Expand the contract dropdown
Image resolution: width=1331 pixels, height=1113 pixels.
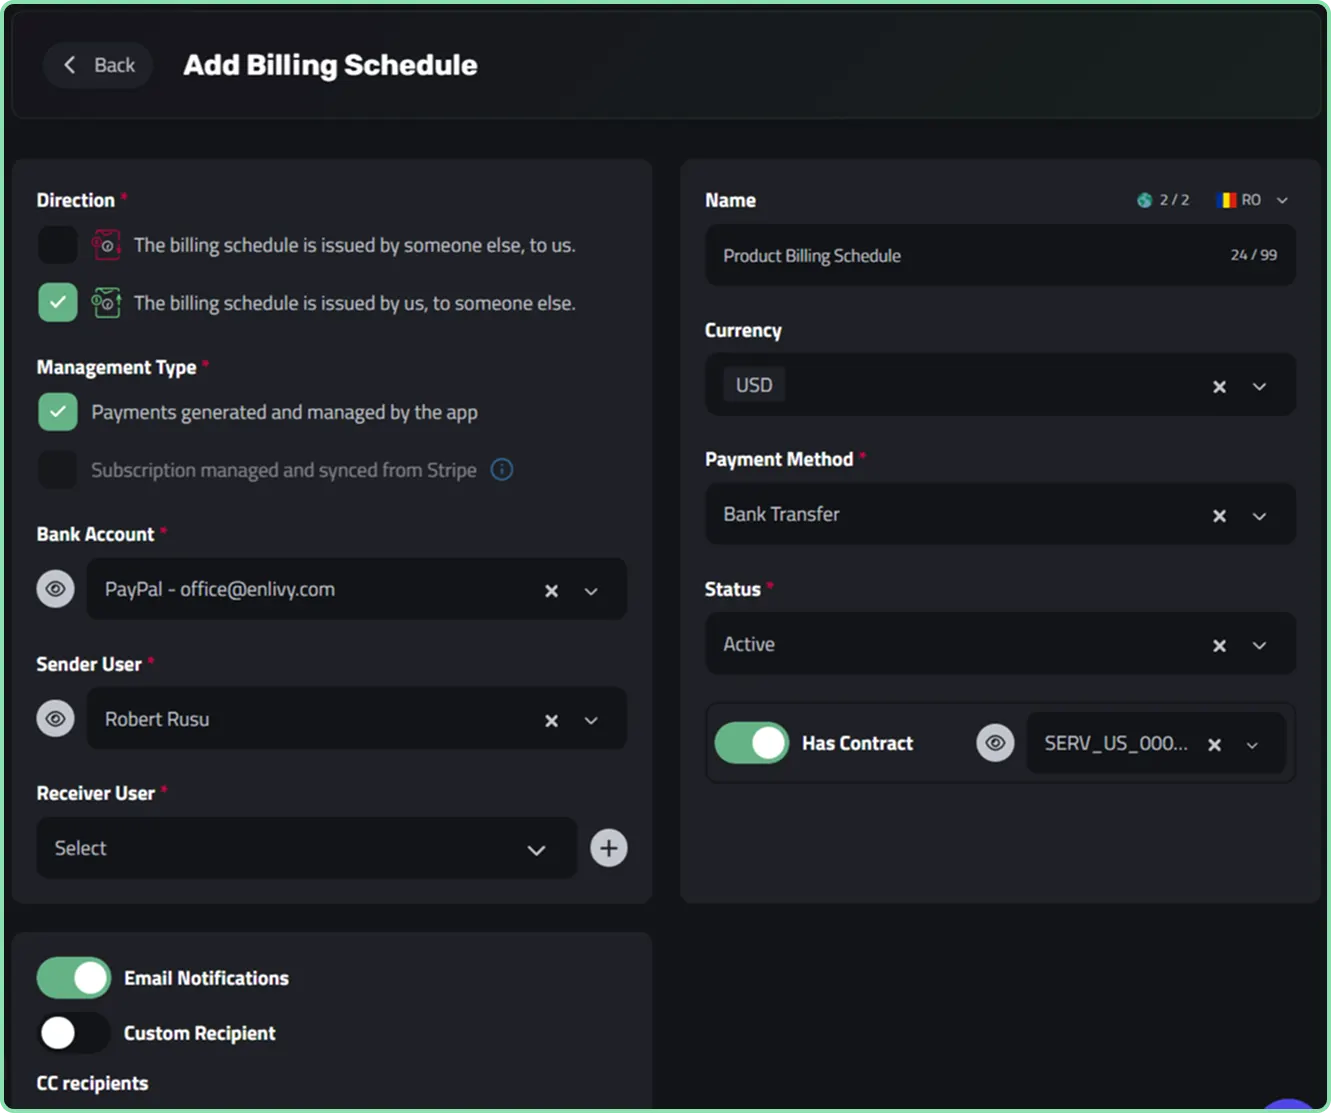coord(1252,745)
